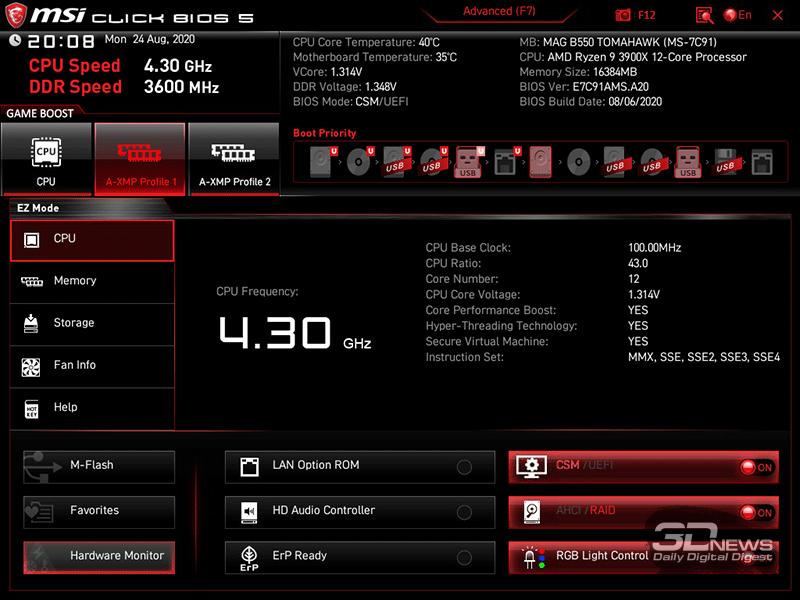Click the DDR Speed 3600 MHz readout
This screenshot has width=800, height=600.
(124, 87)
